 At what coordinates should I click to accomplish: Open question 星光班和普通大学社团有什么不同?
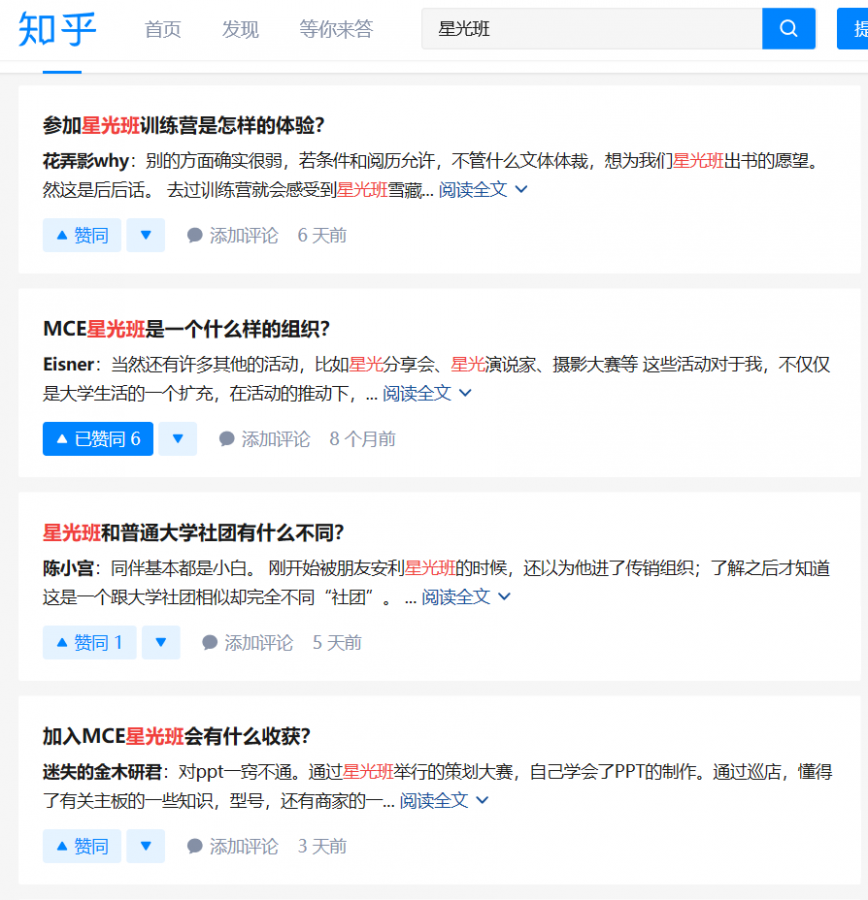point(193,533)
